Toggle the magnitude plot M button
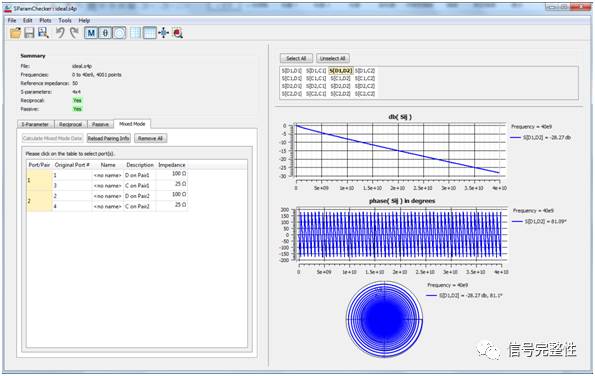 pos(91,33)
